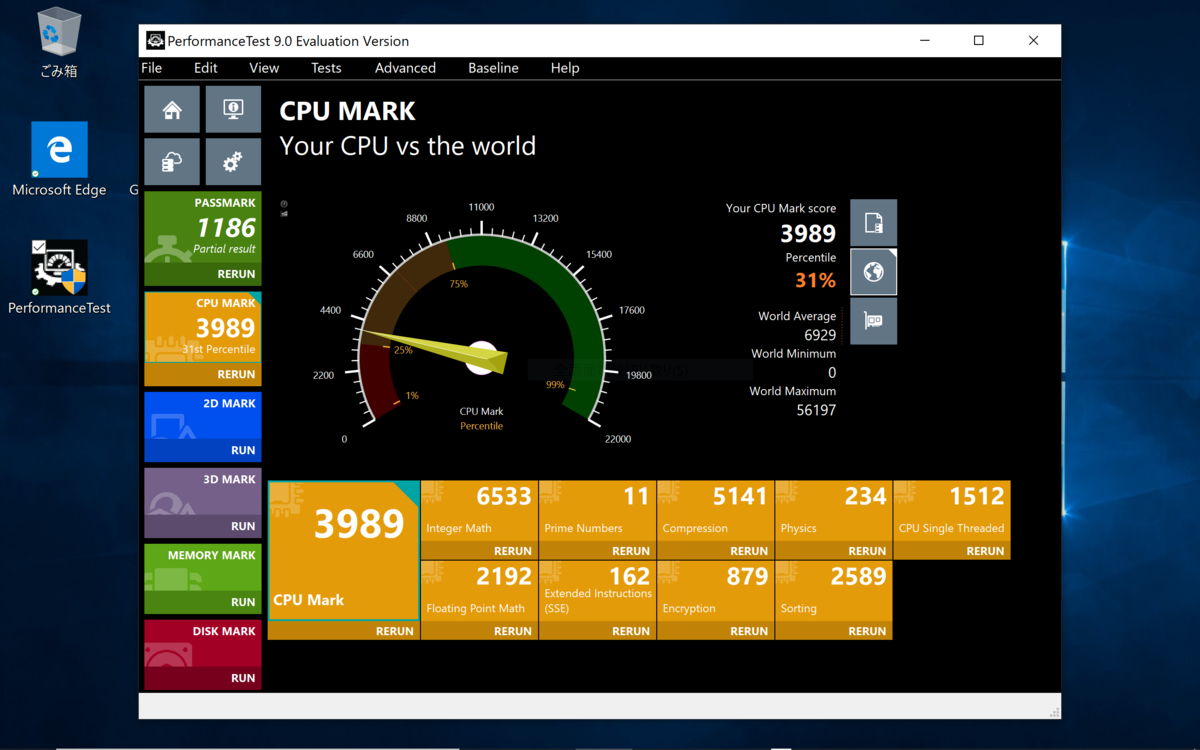The height and width of the screenshot is (750, 1200).
Task: Run the Memory Mark test
Action: pyautogui.click(x=243, y=602)
